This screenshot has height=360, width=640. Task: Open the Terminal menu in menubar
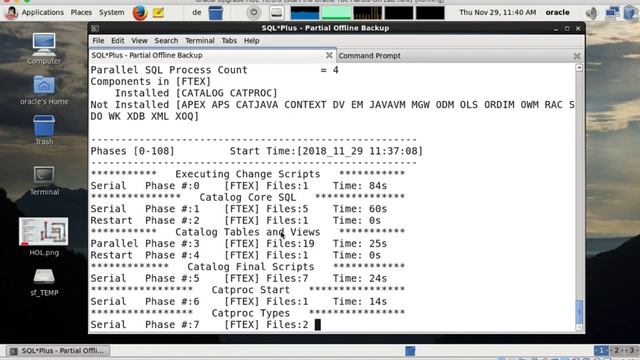(x=200, y=40)
